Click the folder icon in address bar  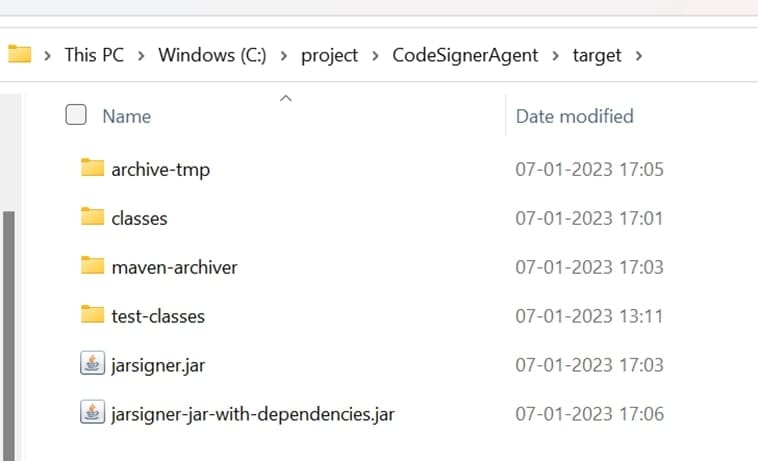19,54
